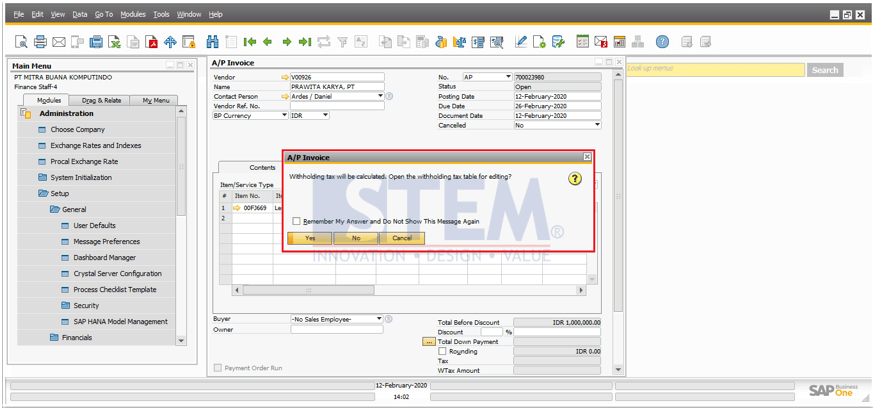Select the Contents tab in A/P Invoice
This screenshot has width=873, height=410.
pyautogui.click(x=262, y=167)
